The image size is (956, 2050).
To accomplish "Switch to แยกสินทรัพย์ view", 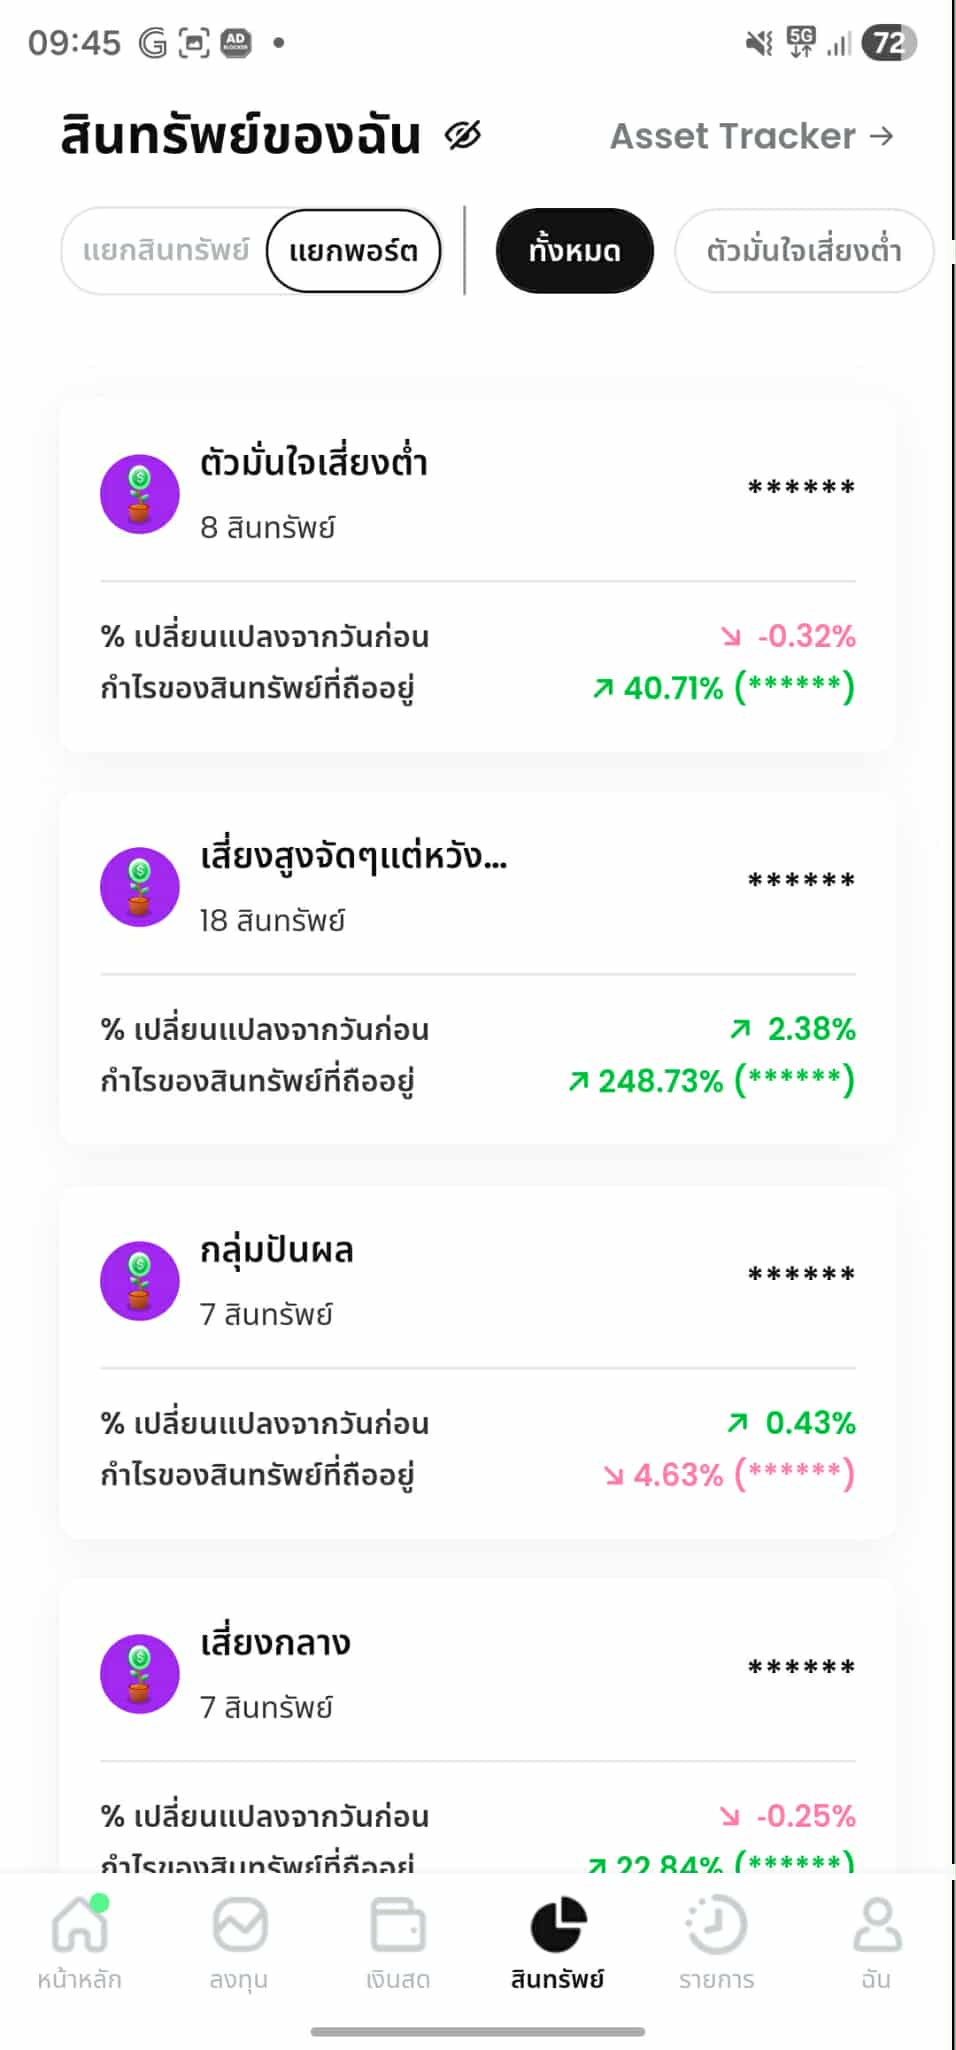I will click(166, 250).
